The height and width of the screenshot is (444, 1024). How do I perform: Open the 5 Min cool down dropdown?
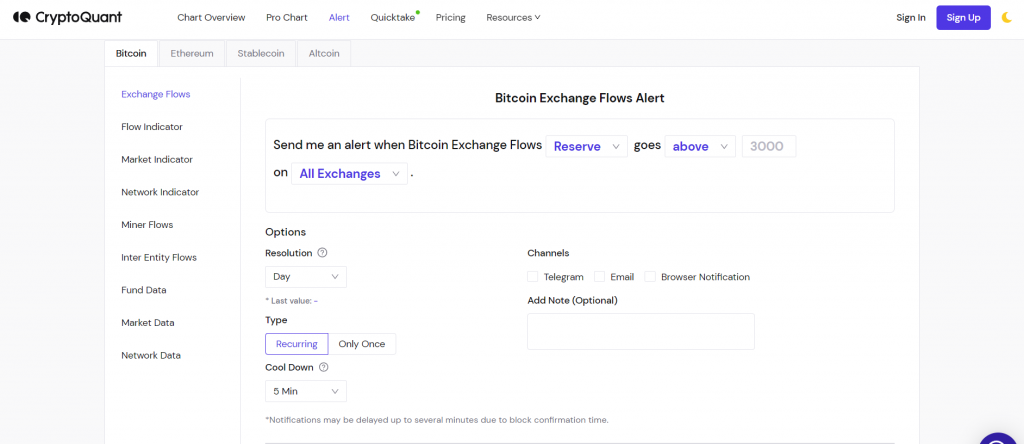(x=306, y=391)
